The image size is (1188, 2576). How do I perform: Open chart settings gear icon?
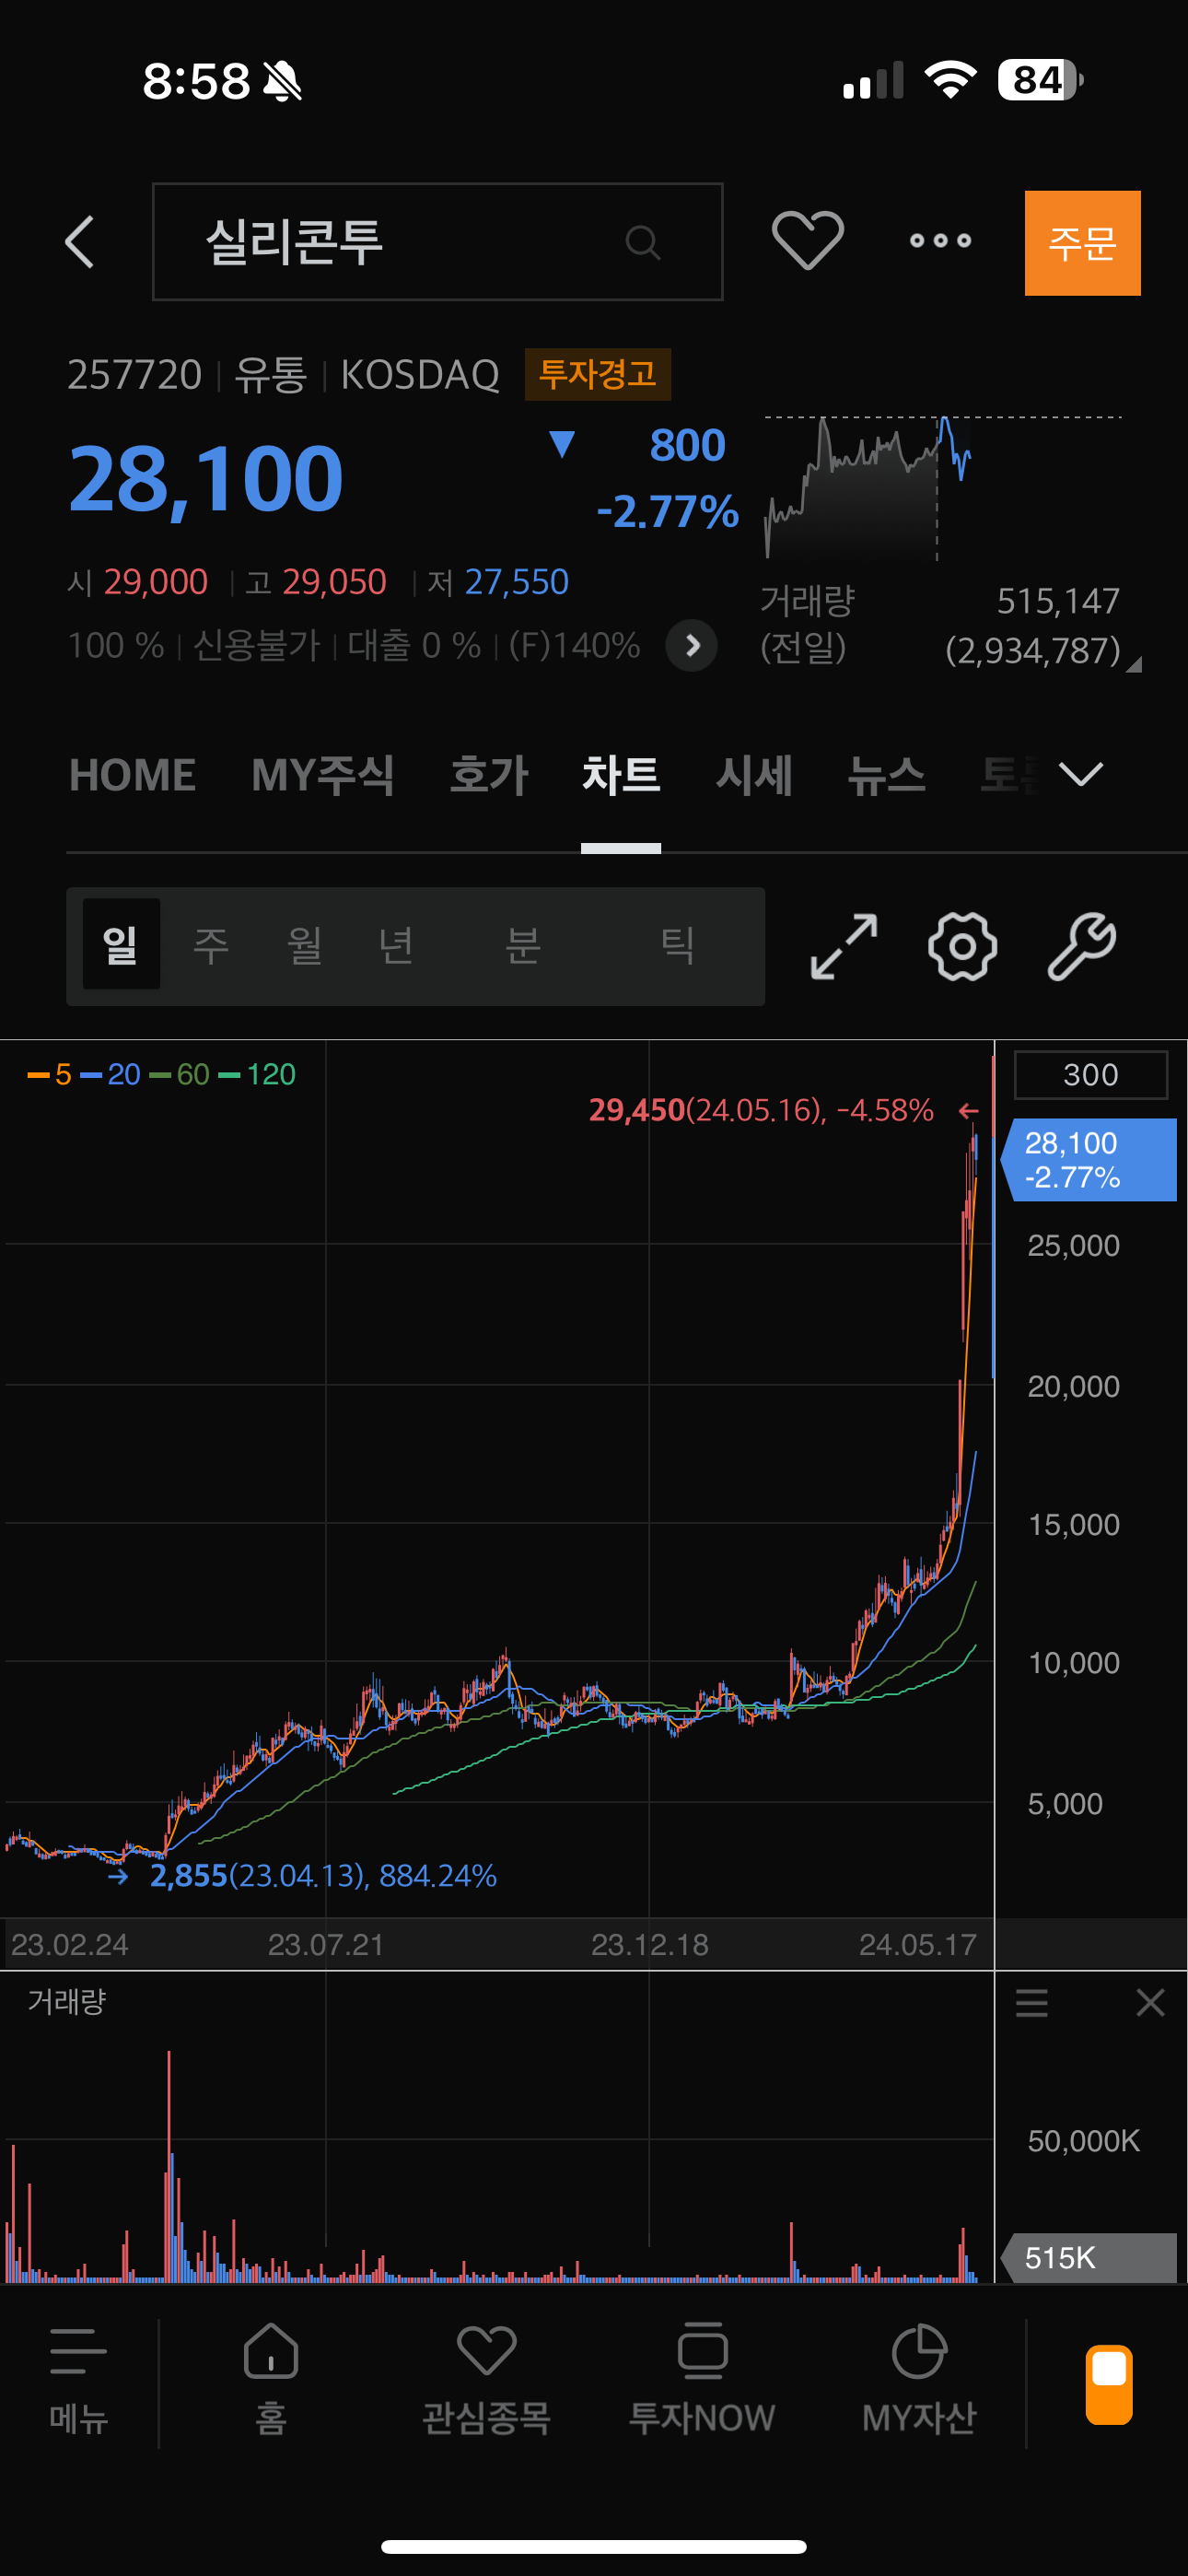(962, 946)
